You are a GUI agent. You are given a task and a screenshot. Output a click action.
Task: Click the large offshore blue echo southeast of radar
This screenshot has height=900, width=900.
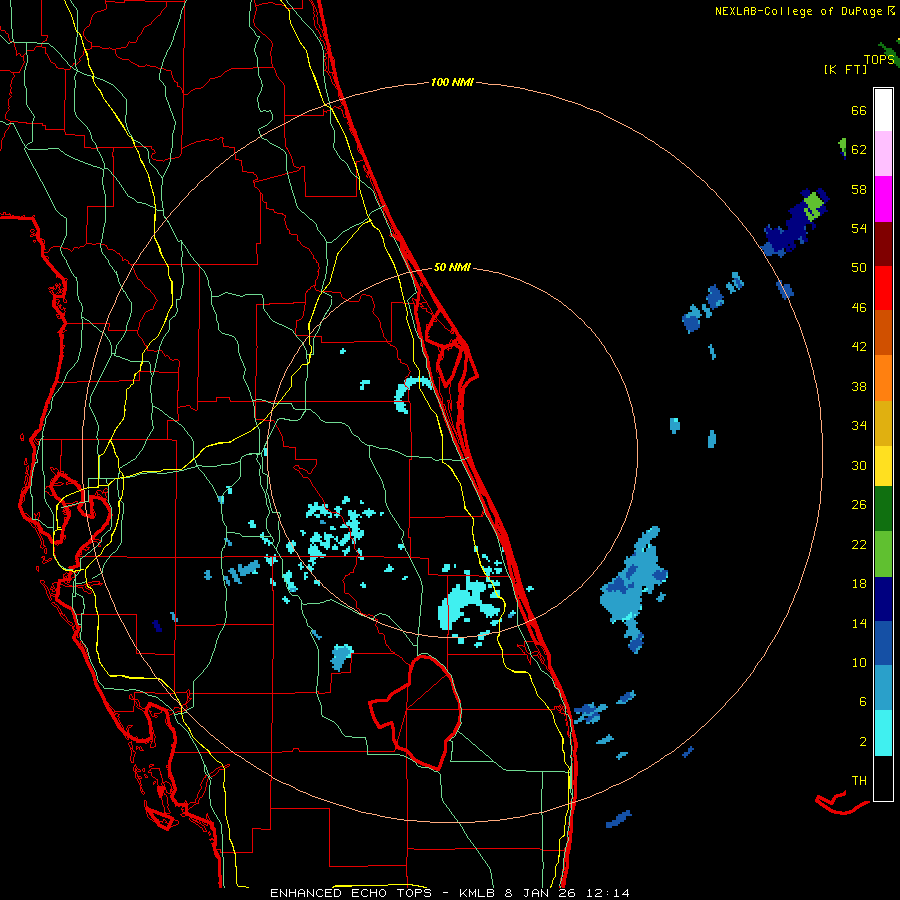tap(634, 587)
